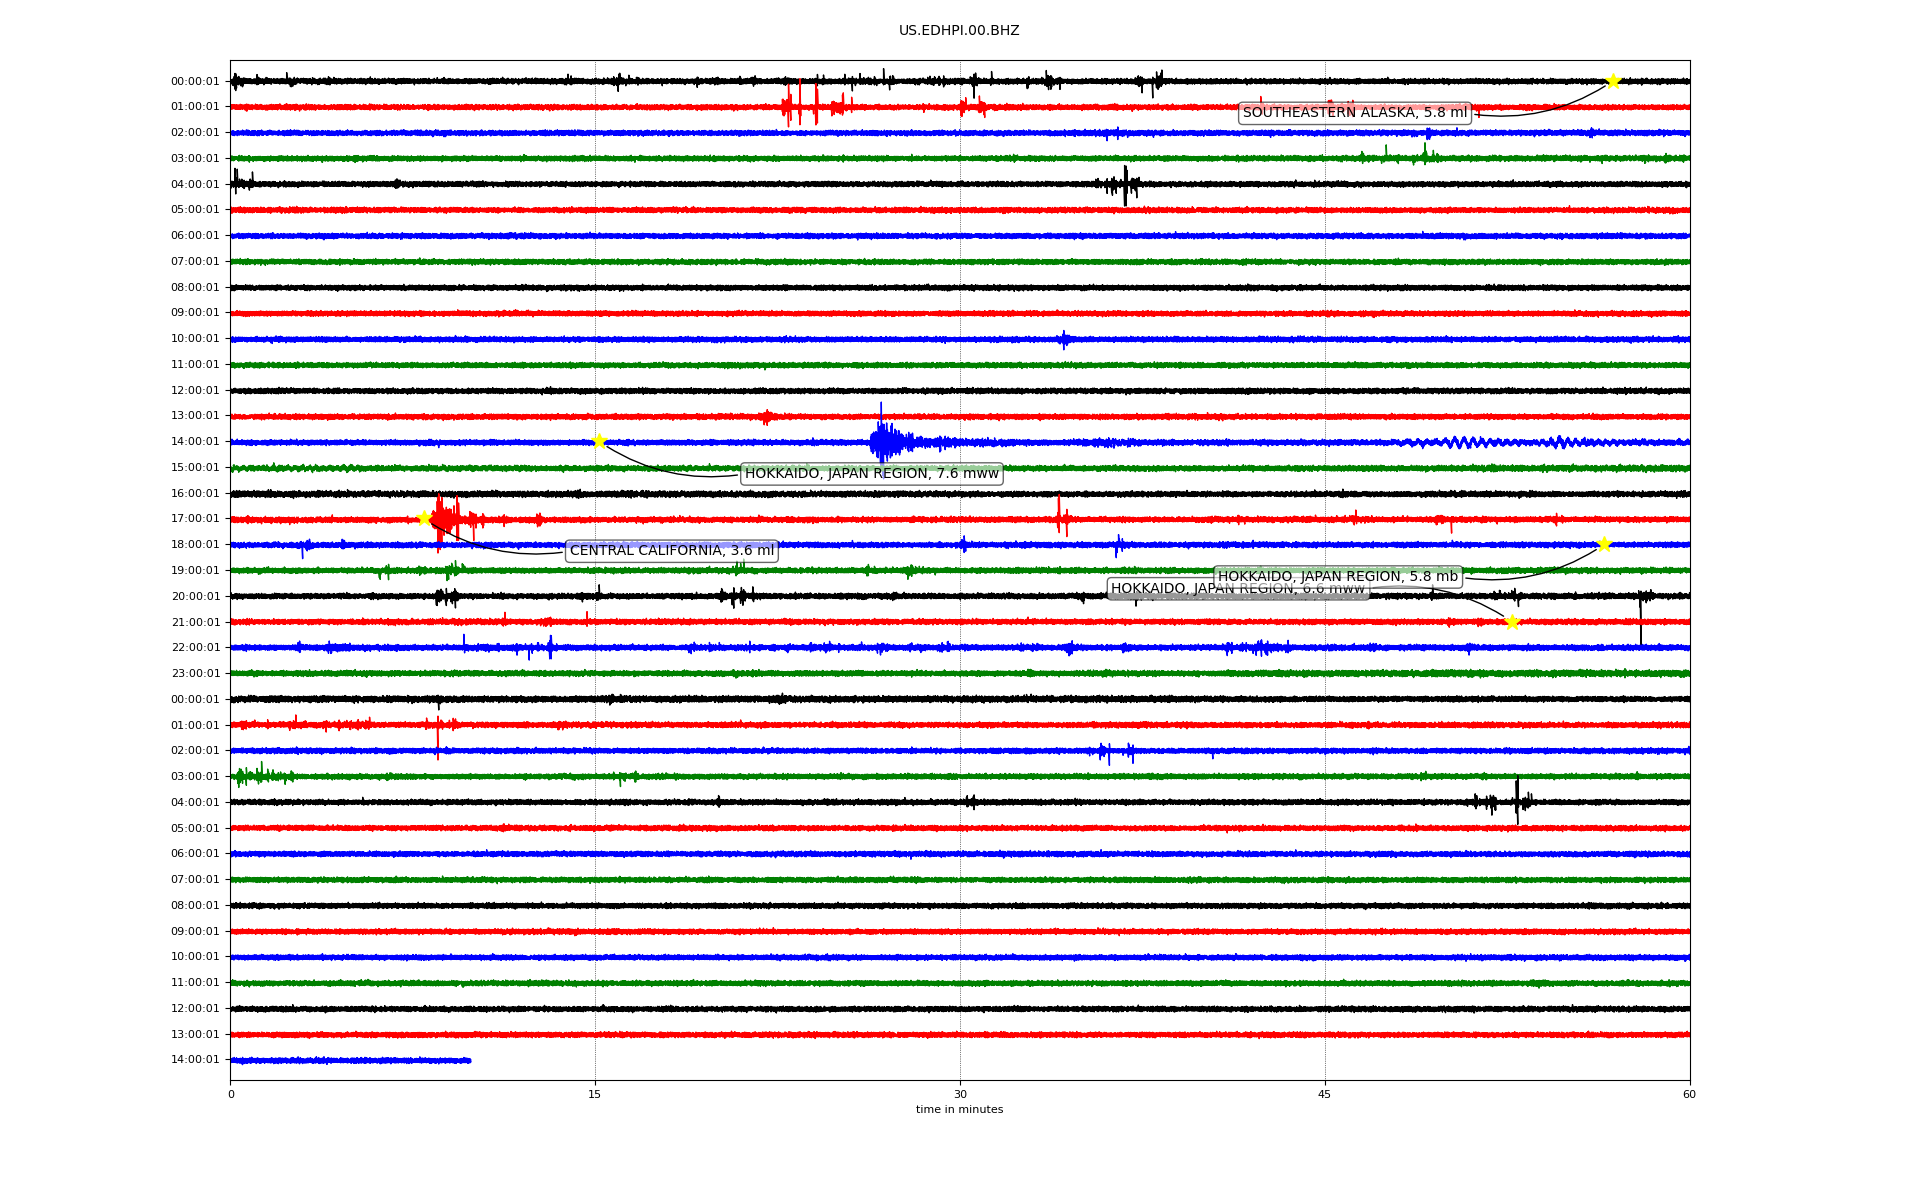1920x1200 pixels.
Task: Click the first 23:00:01 row label
Action: click(x=195, y=674)
